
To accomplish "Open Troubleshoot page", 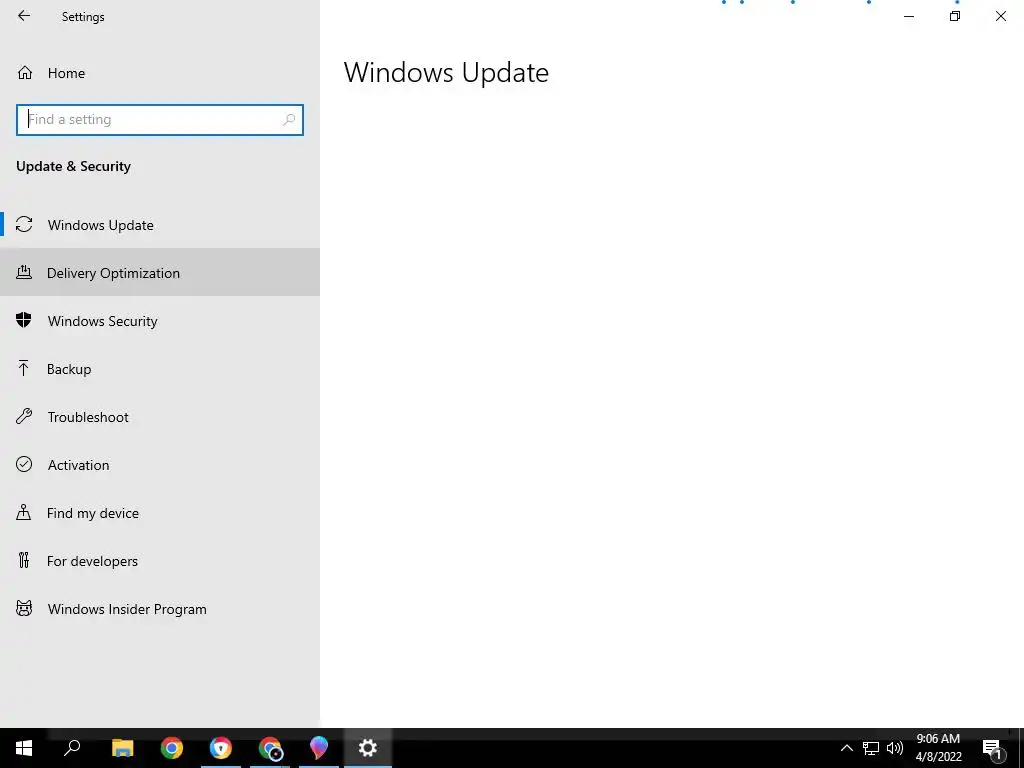I will (x=160, y=417).
